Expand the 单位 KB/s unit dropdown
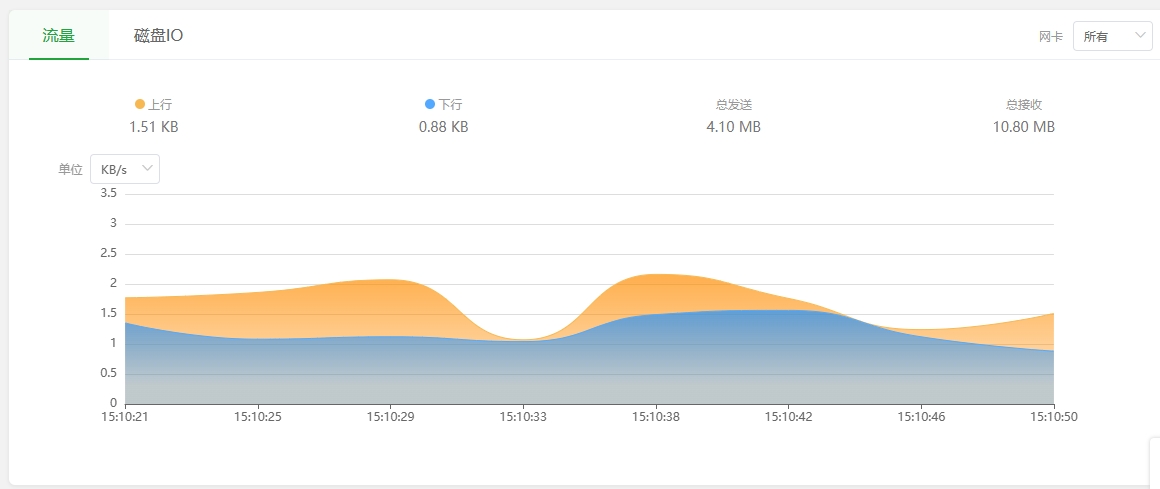Viewport: 1160px width, 489px height. click(x=125, y=169)
